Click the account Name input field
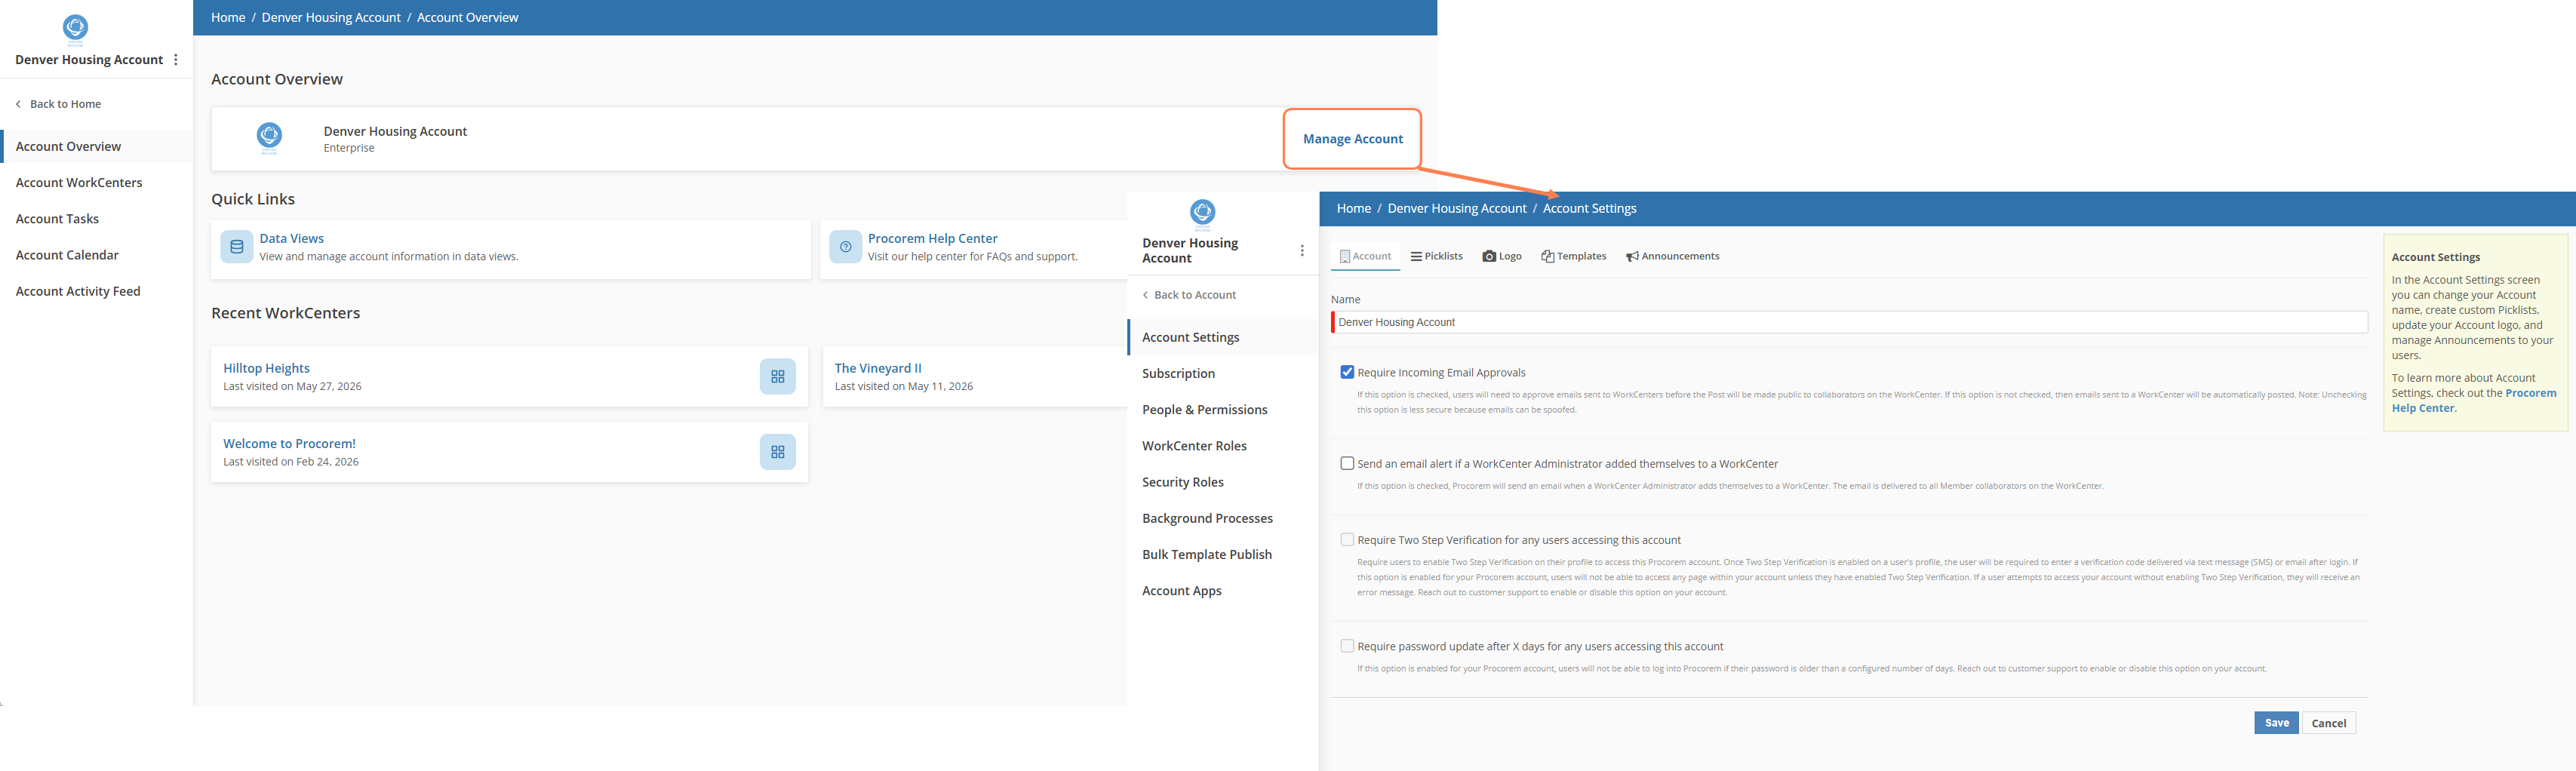The height and width of the screenshot is (771, 2576). (x=1849, y=322)
